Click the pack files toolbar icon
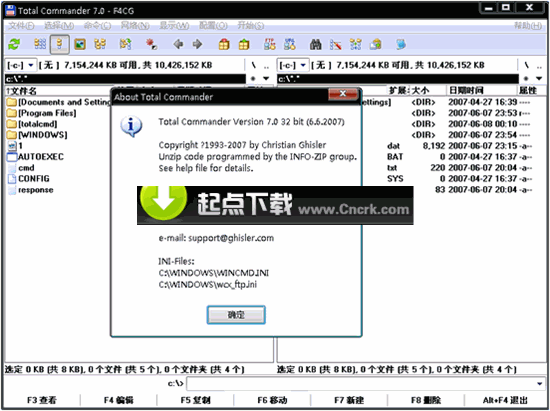Image resolution: width=550 pixels, height=411 pixels. pyautogui.click(x=224, y=44)
